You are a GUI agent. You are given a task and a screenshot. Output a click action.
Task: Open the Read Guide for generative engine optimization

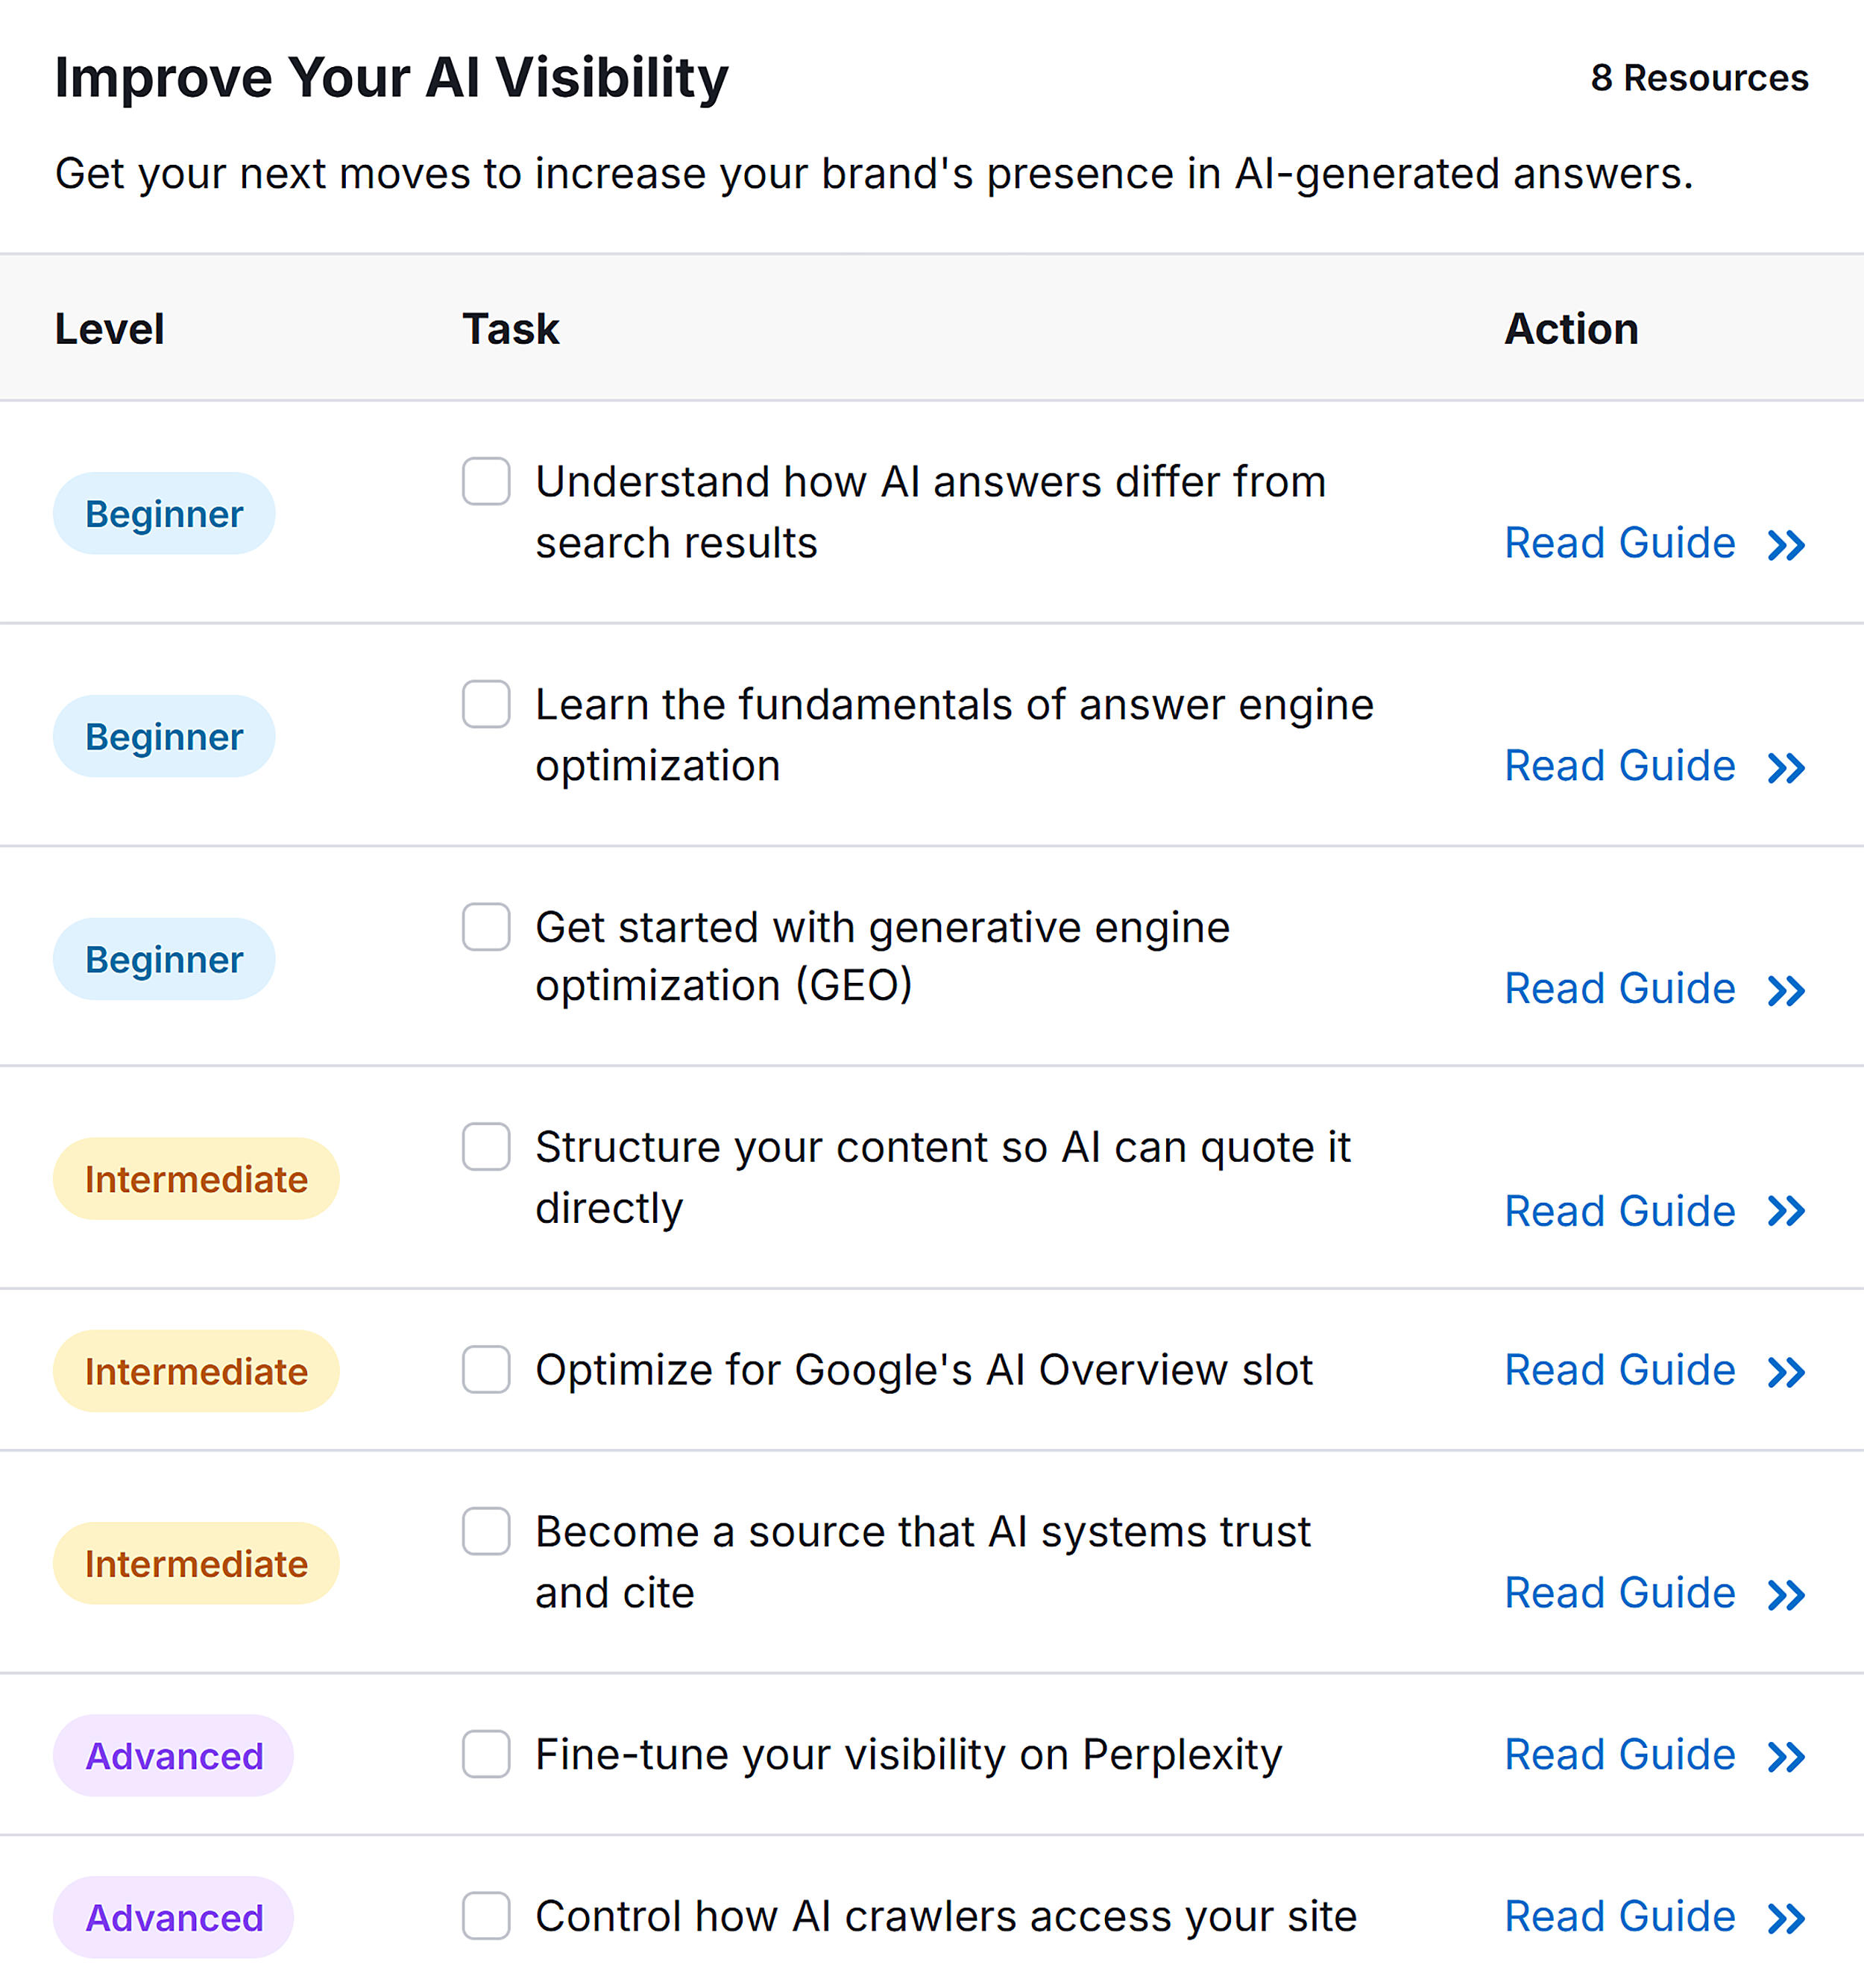coord(1620,988)
